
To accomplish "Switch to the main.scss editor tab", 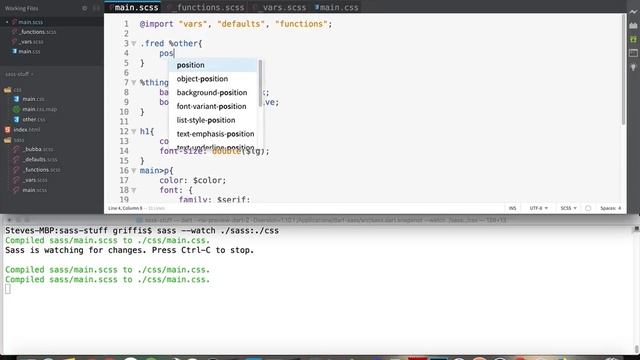I will (x=133, y=7).
